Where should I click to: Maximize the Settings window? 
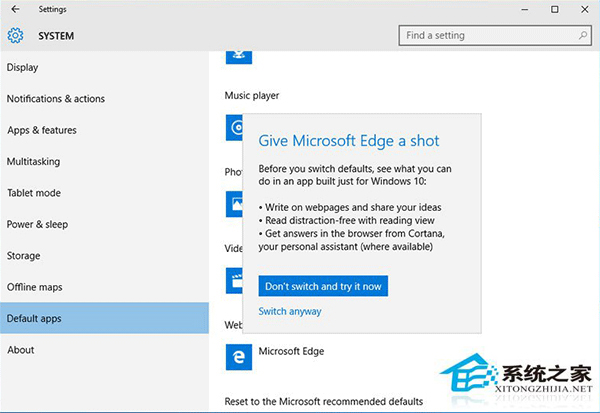(x=554, y=10)
